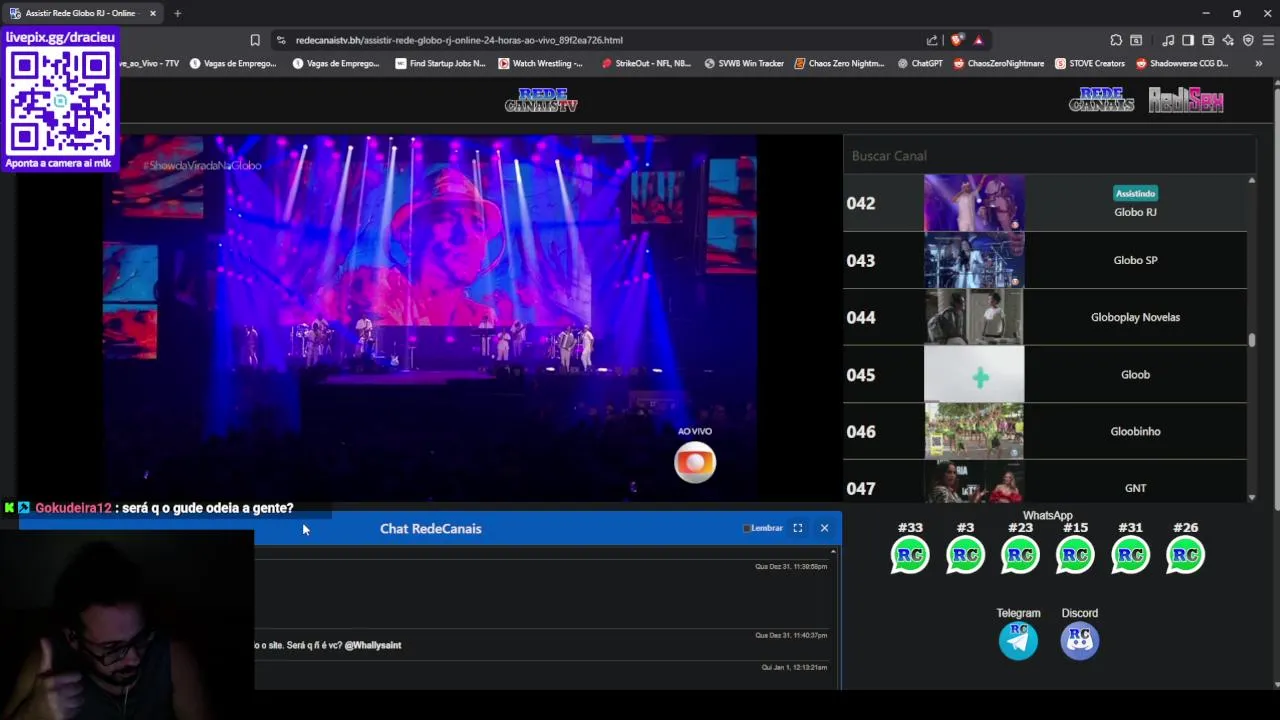The height and width of the screenshot is (720, 1280).
Task: Open a new browser tab
Action: (x=177, y=13)
